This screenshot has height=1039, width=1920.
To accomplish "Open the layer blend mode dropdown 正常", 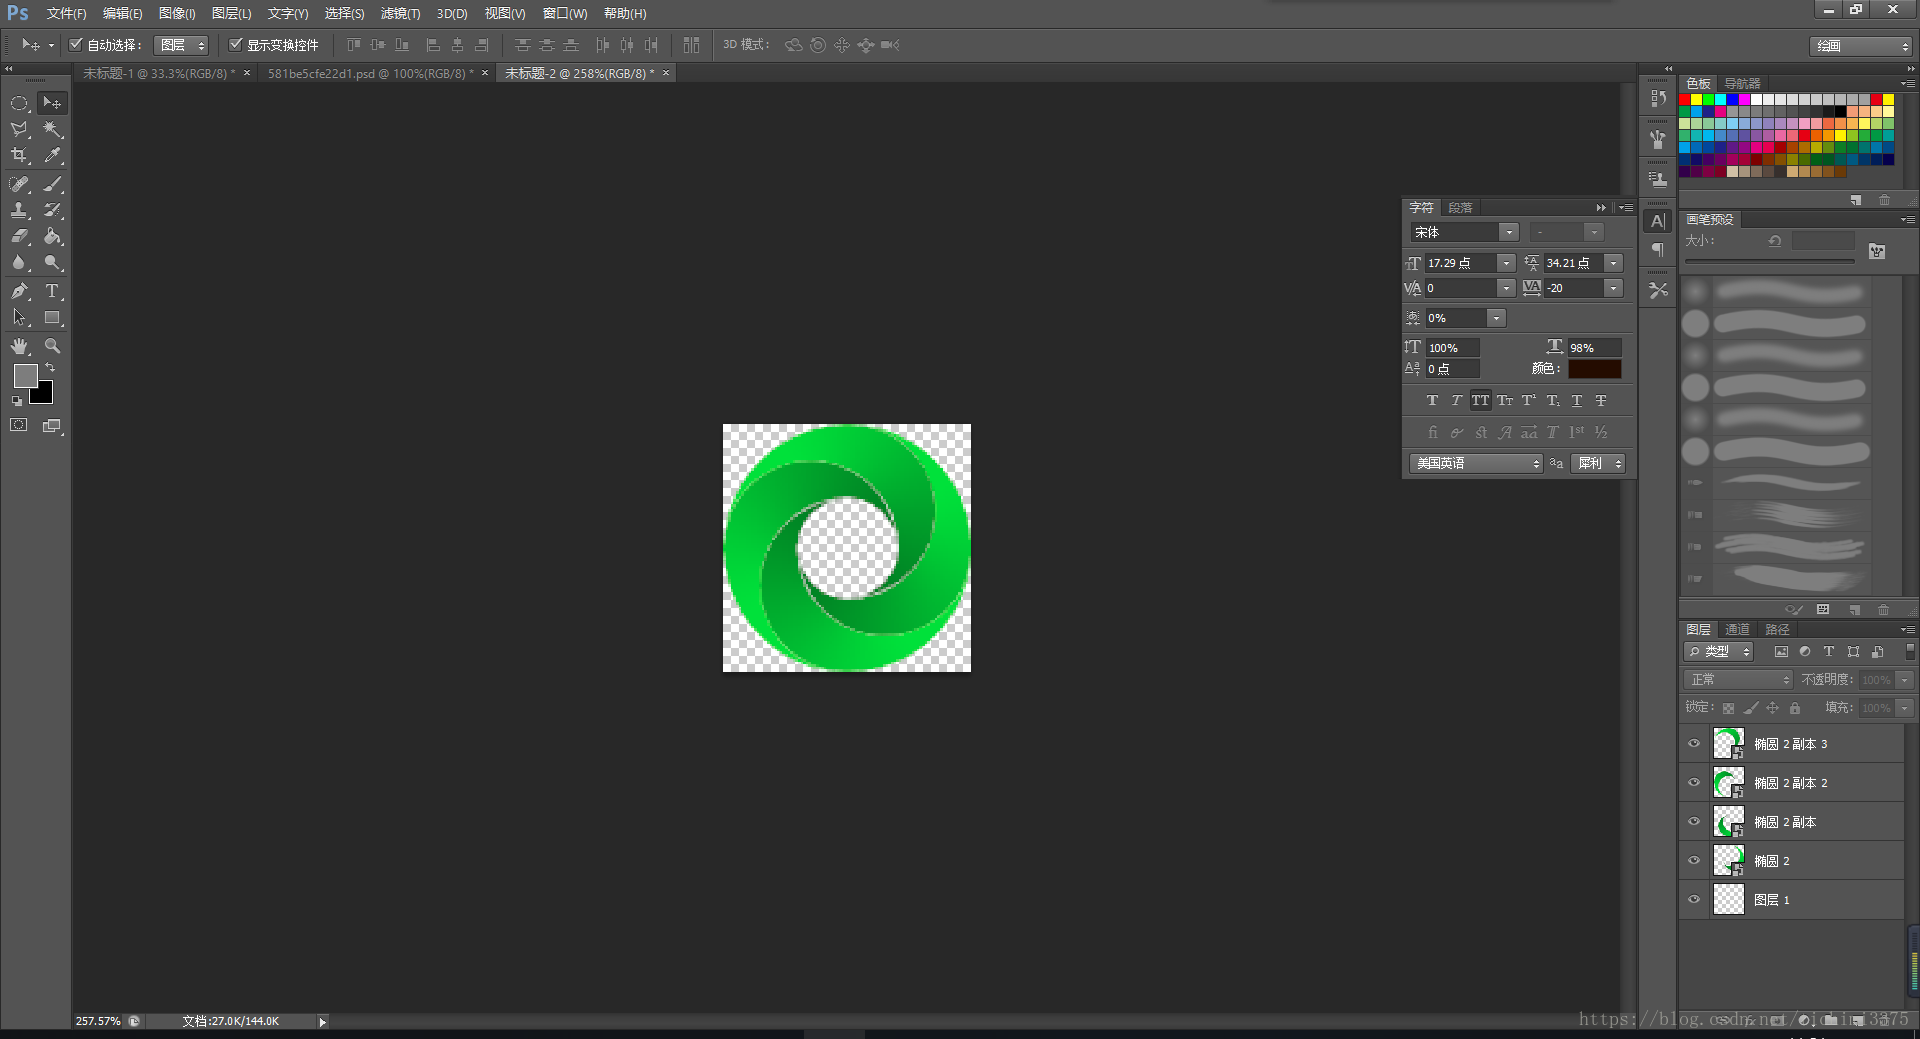I will [1738, 679].
